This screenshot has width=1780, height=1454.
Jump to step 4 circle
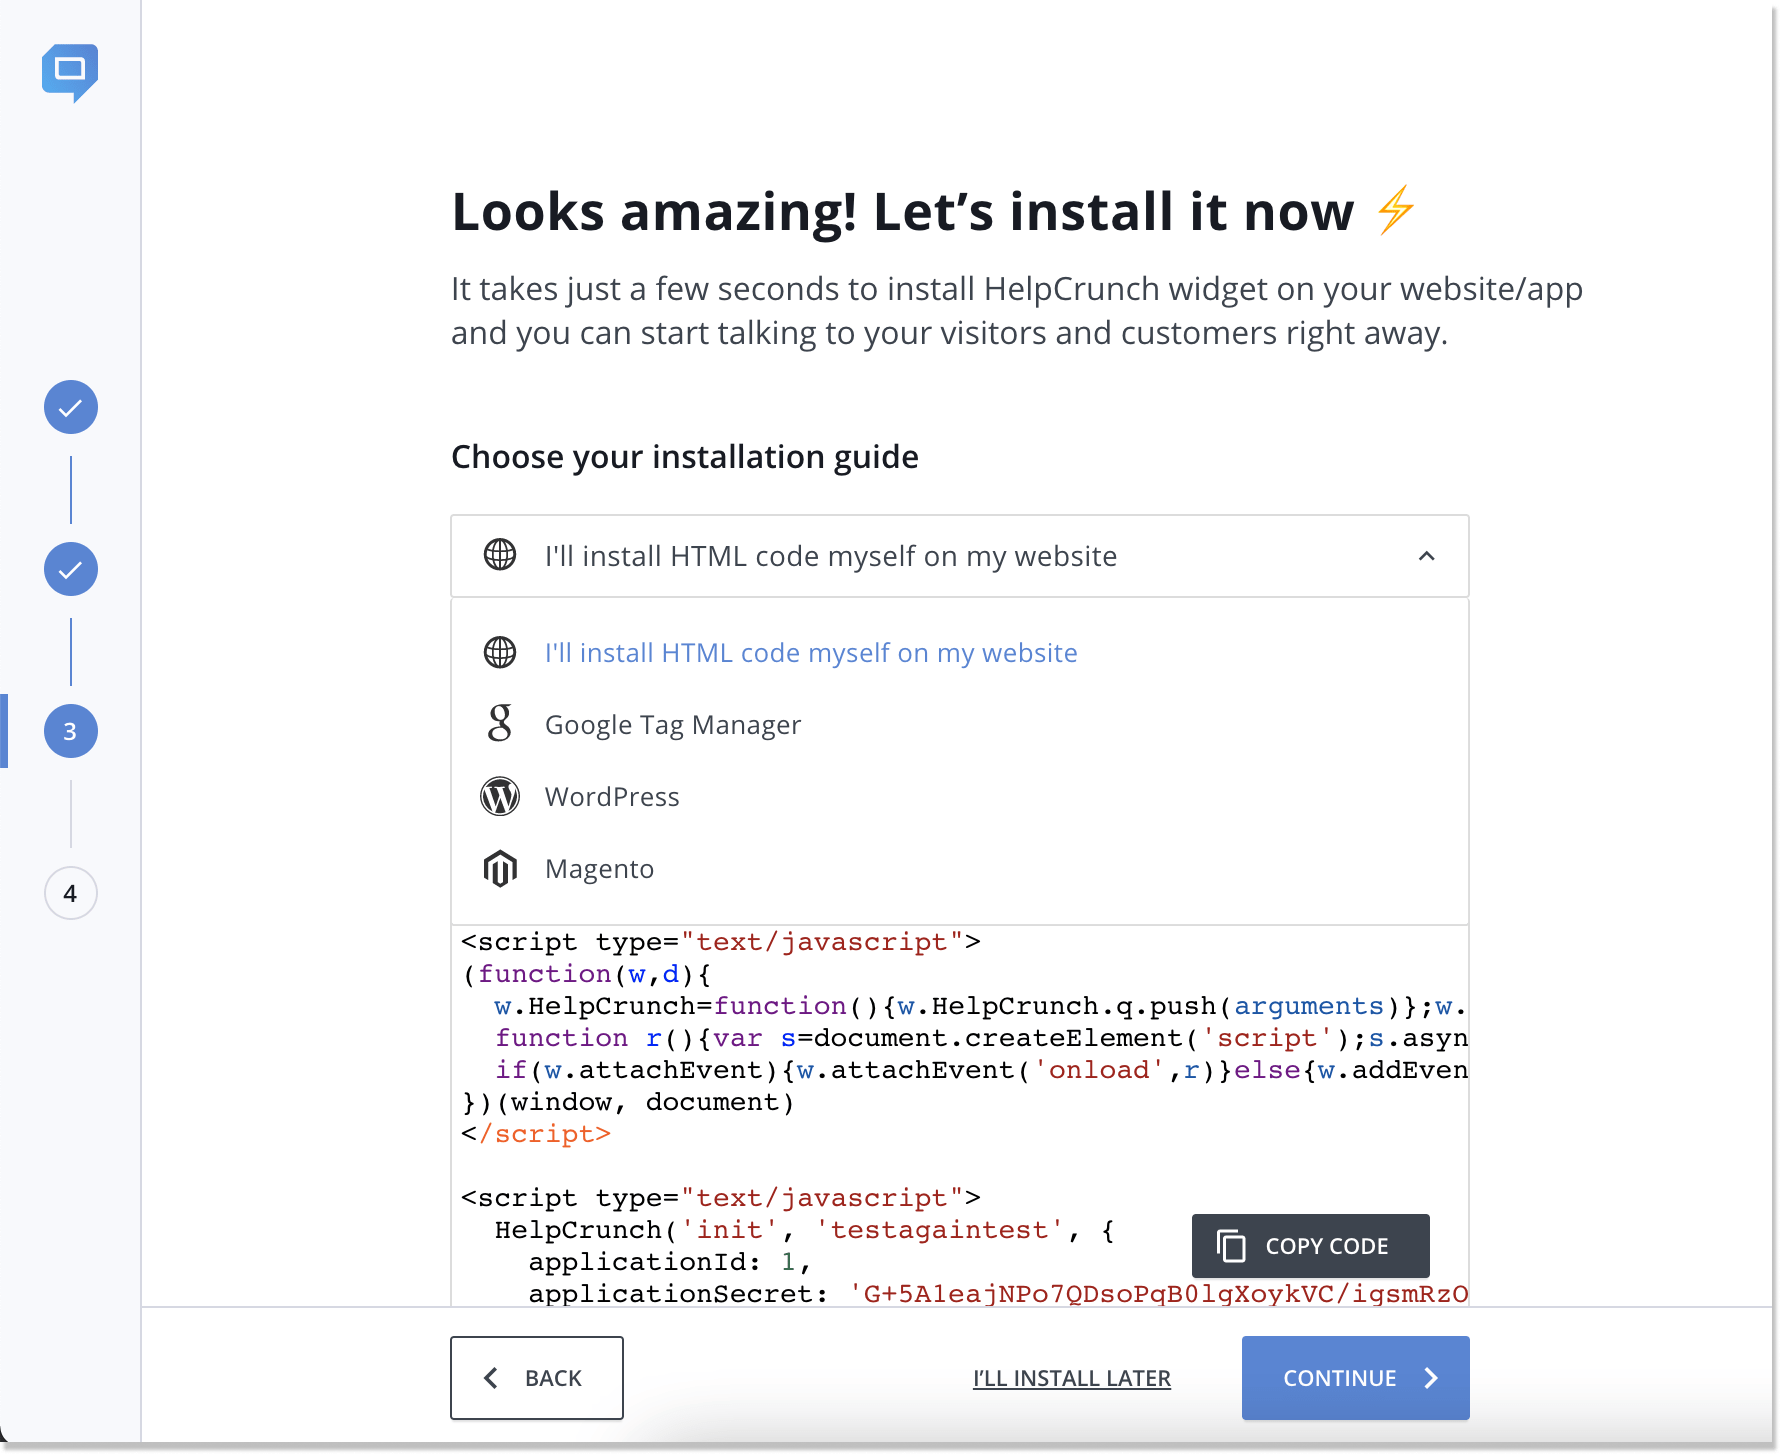coord(70,893)
